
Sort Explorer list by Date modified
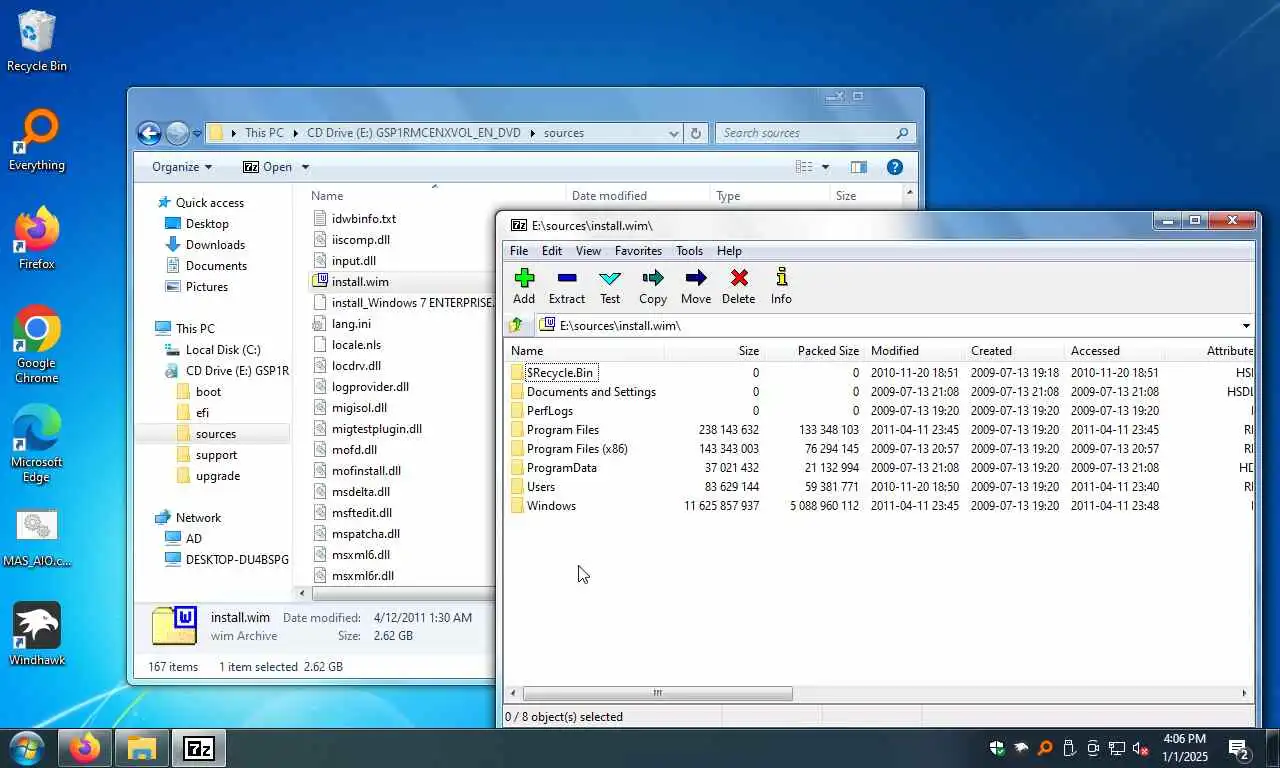(638, 196)
